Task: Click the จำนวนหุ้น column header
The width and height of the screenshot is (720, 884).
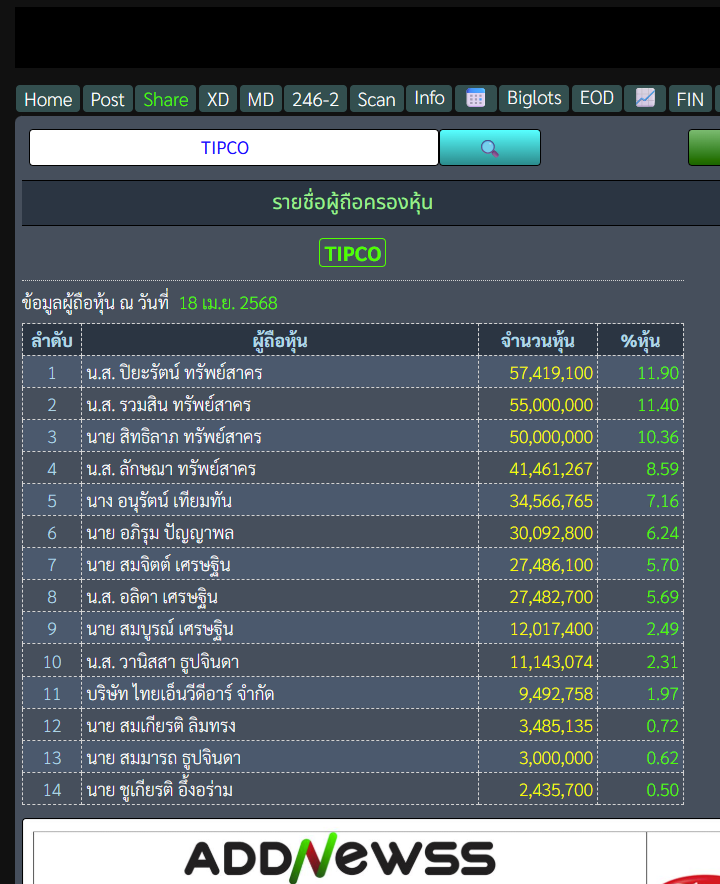Action: (538, 340)
